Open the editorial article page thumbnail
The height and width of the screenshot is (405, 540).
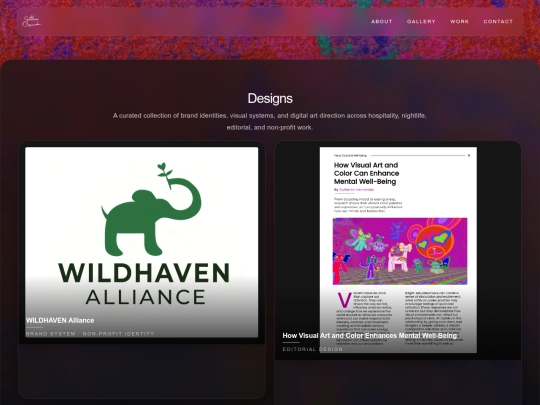(x=398, y=250)
